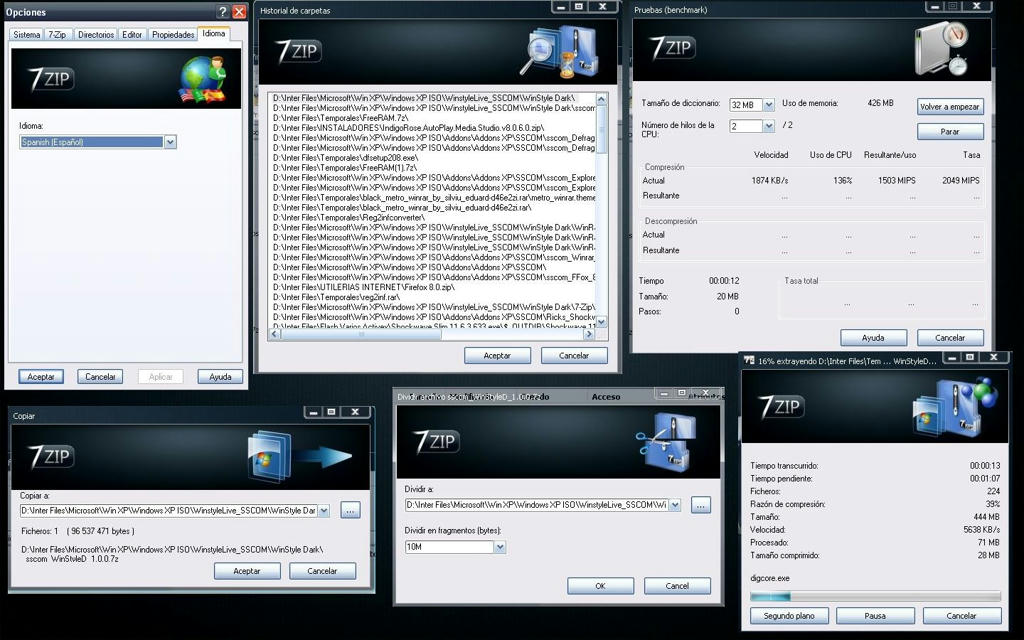The image size is (1024, 640).
Task: Click Parar to stop the benchmark
Action: click(950, 131)
